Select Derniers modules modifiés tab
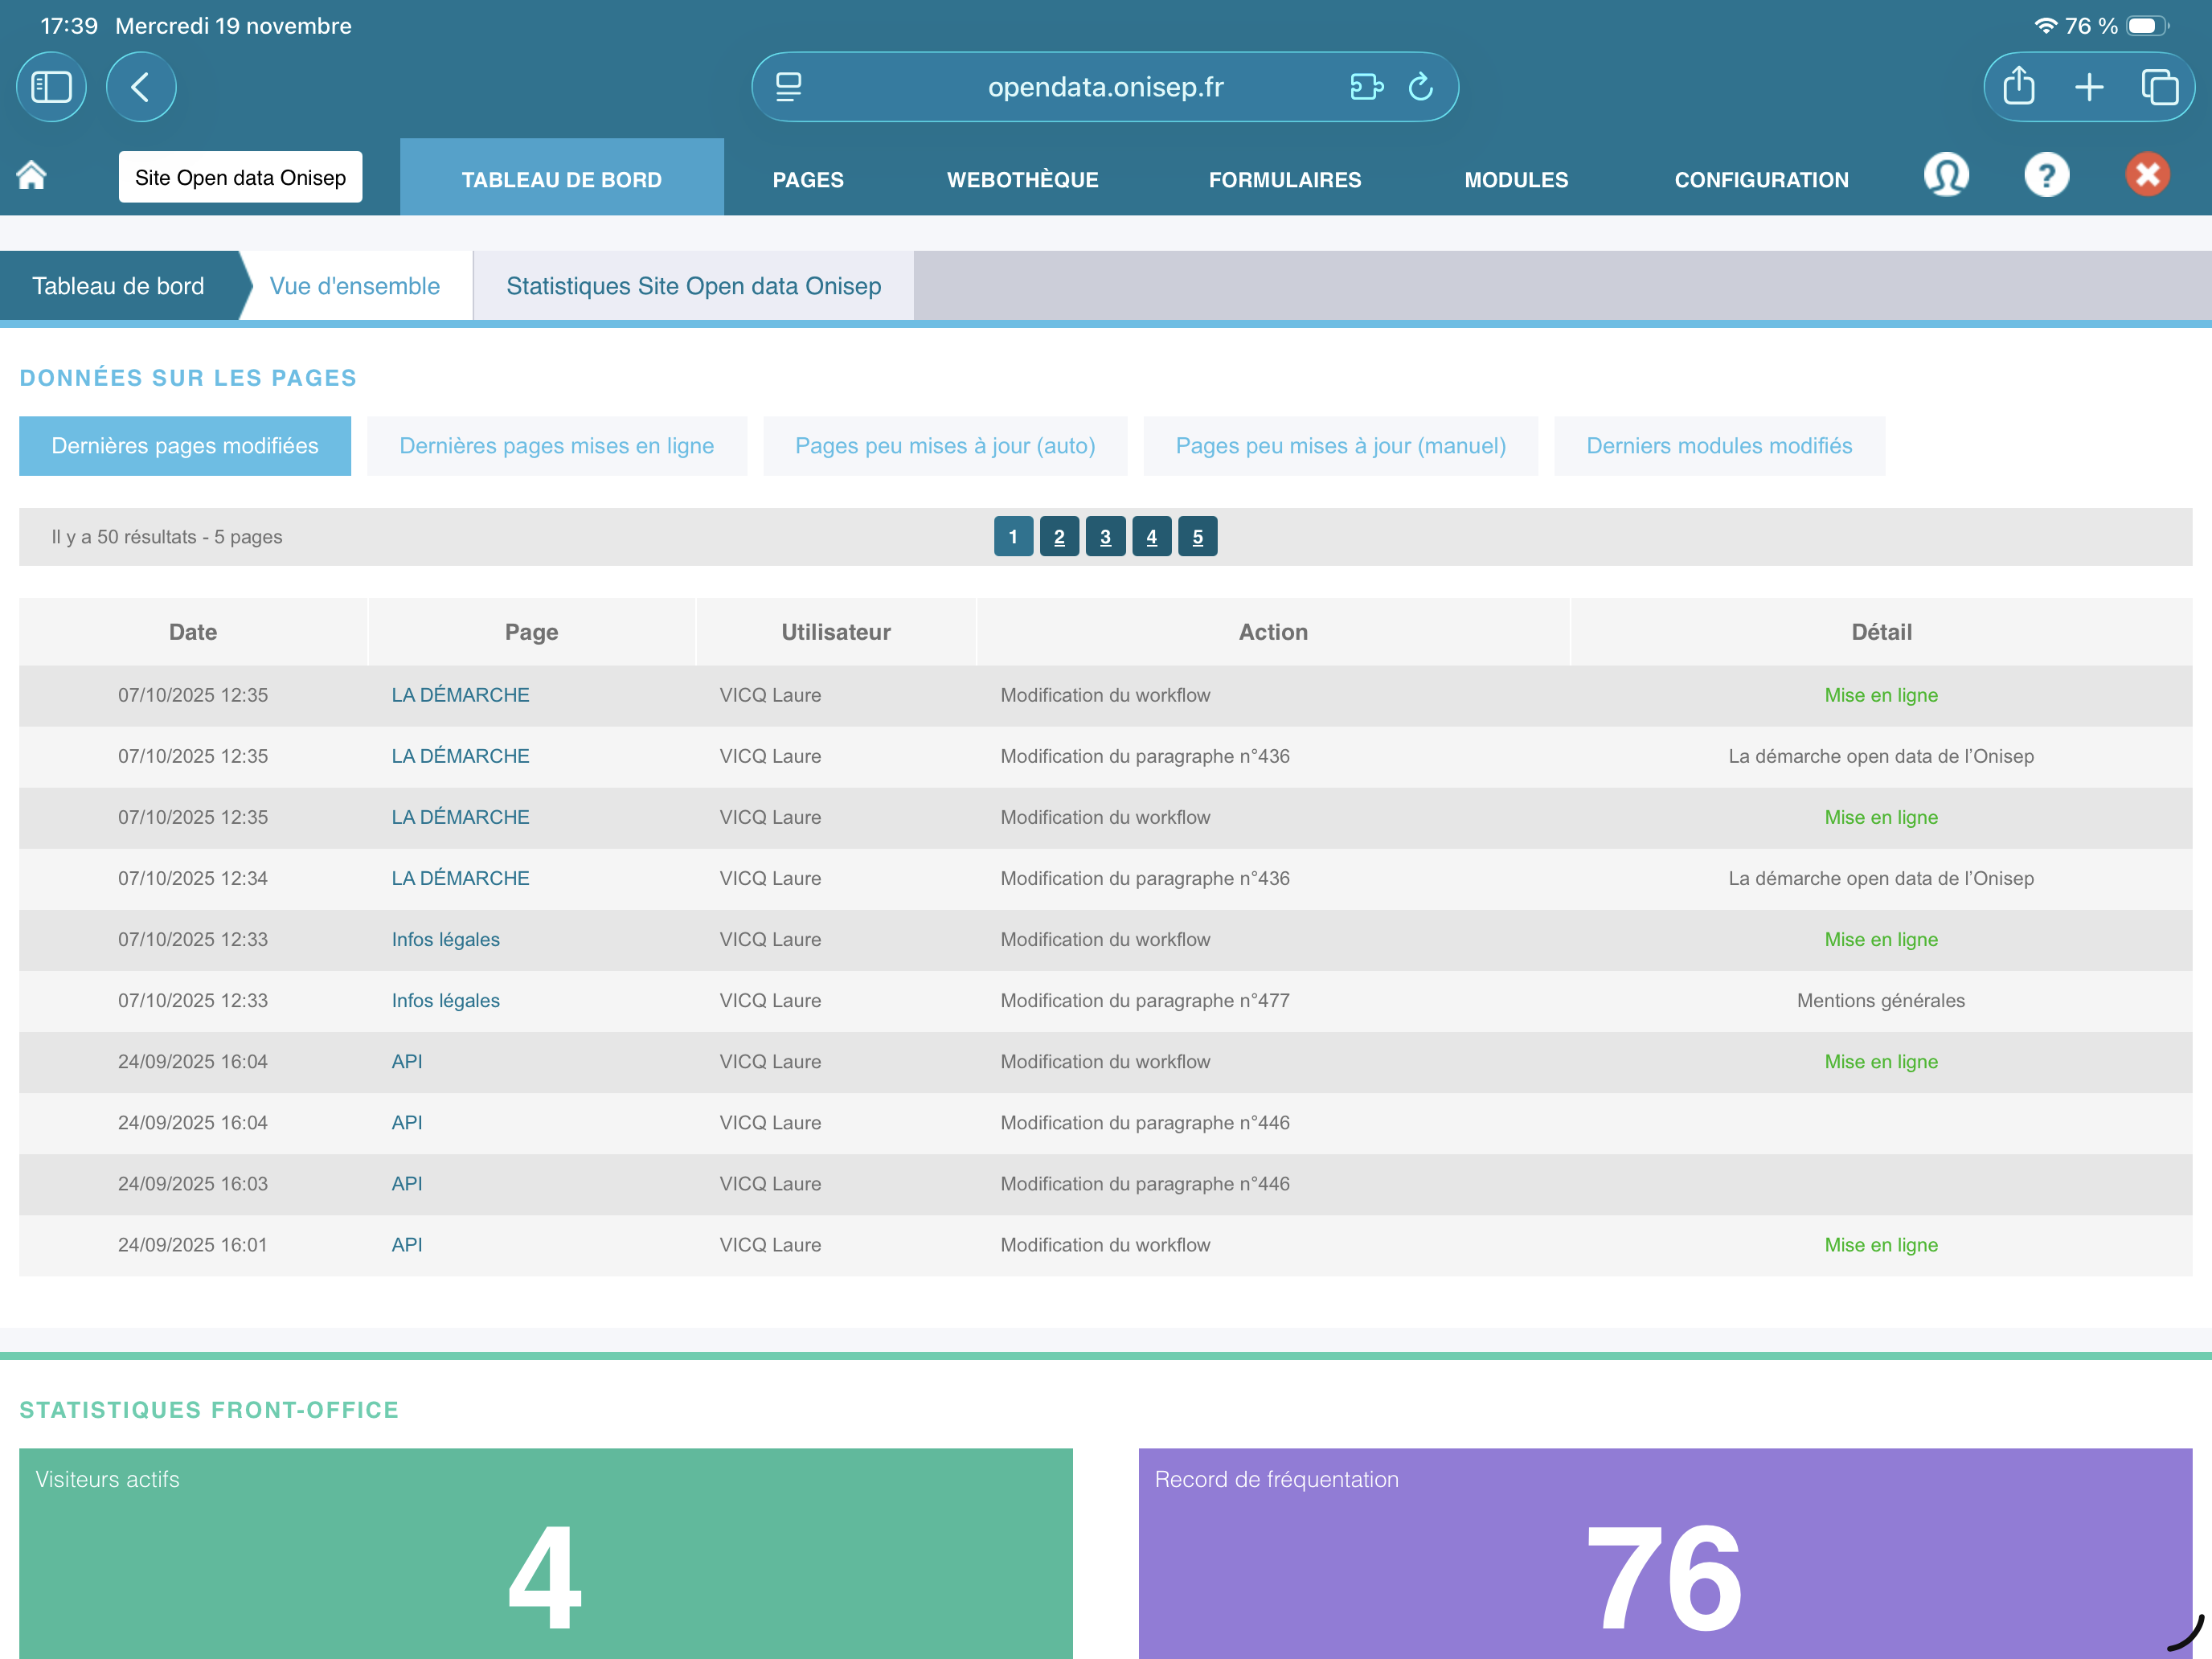Image resolution: width=2212 pixels, height=1659 pixels. tap(1718, 446)
